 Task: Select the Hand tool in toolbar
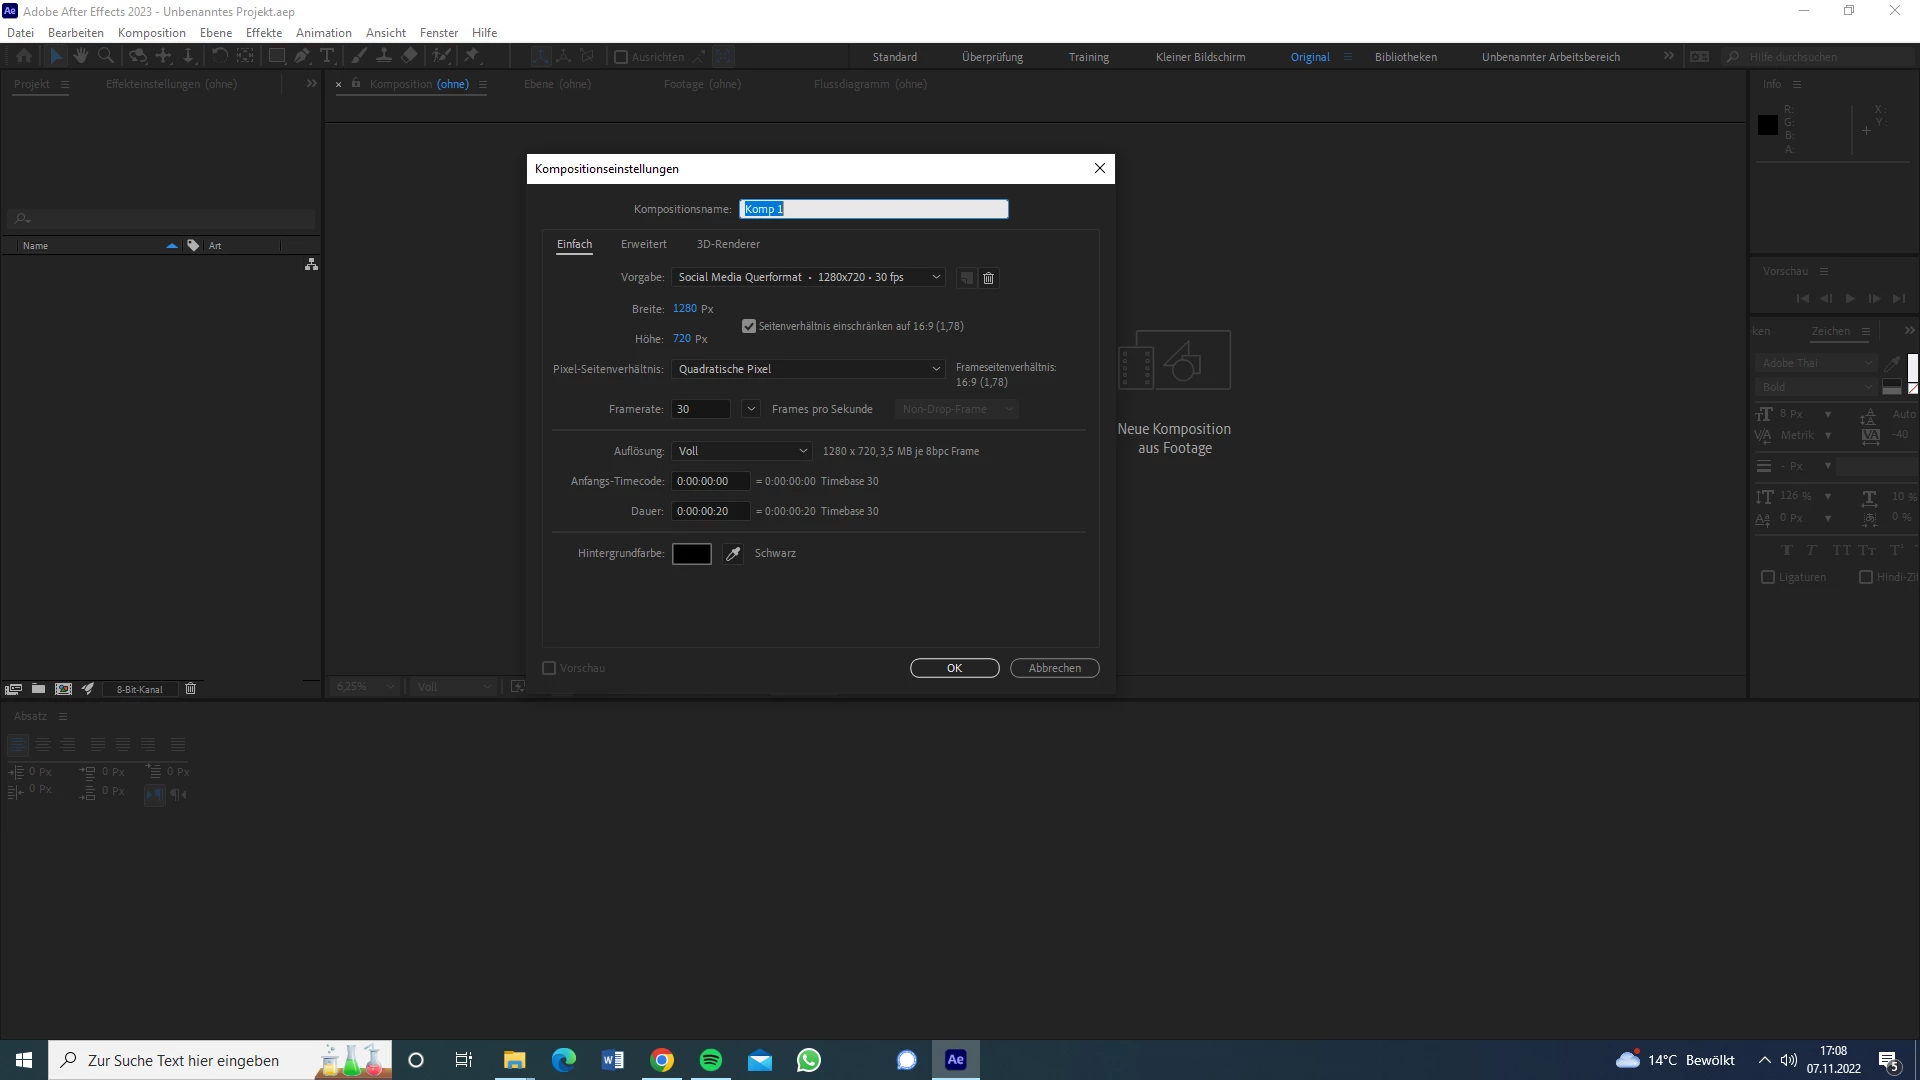[81, 56]
